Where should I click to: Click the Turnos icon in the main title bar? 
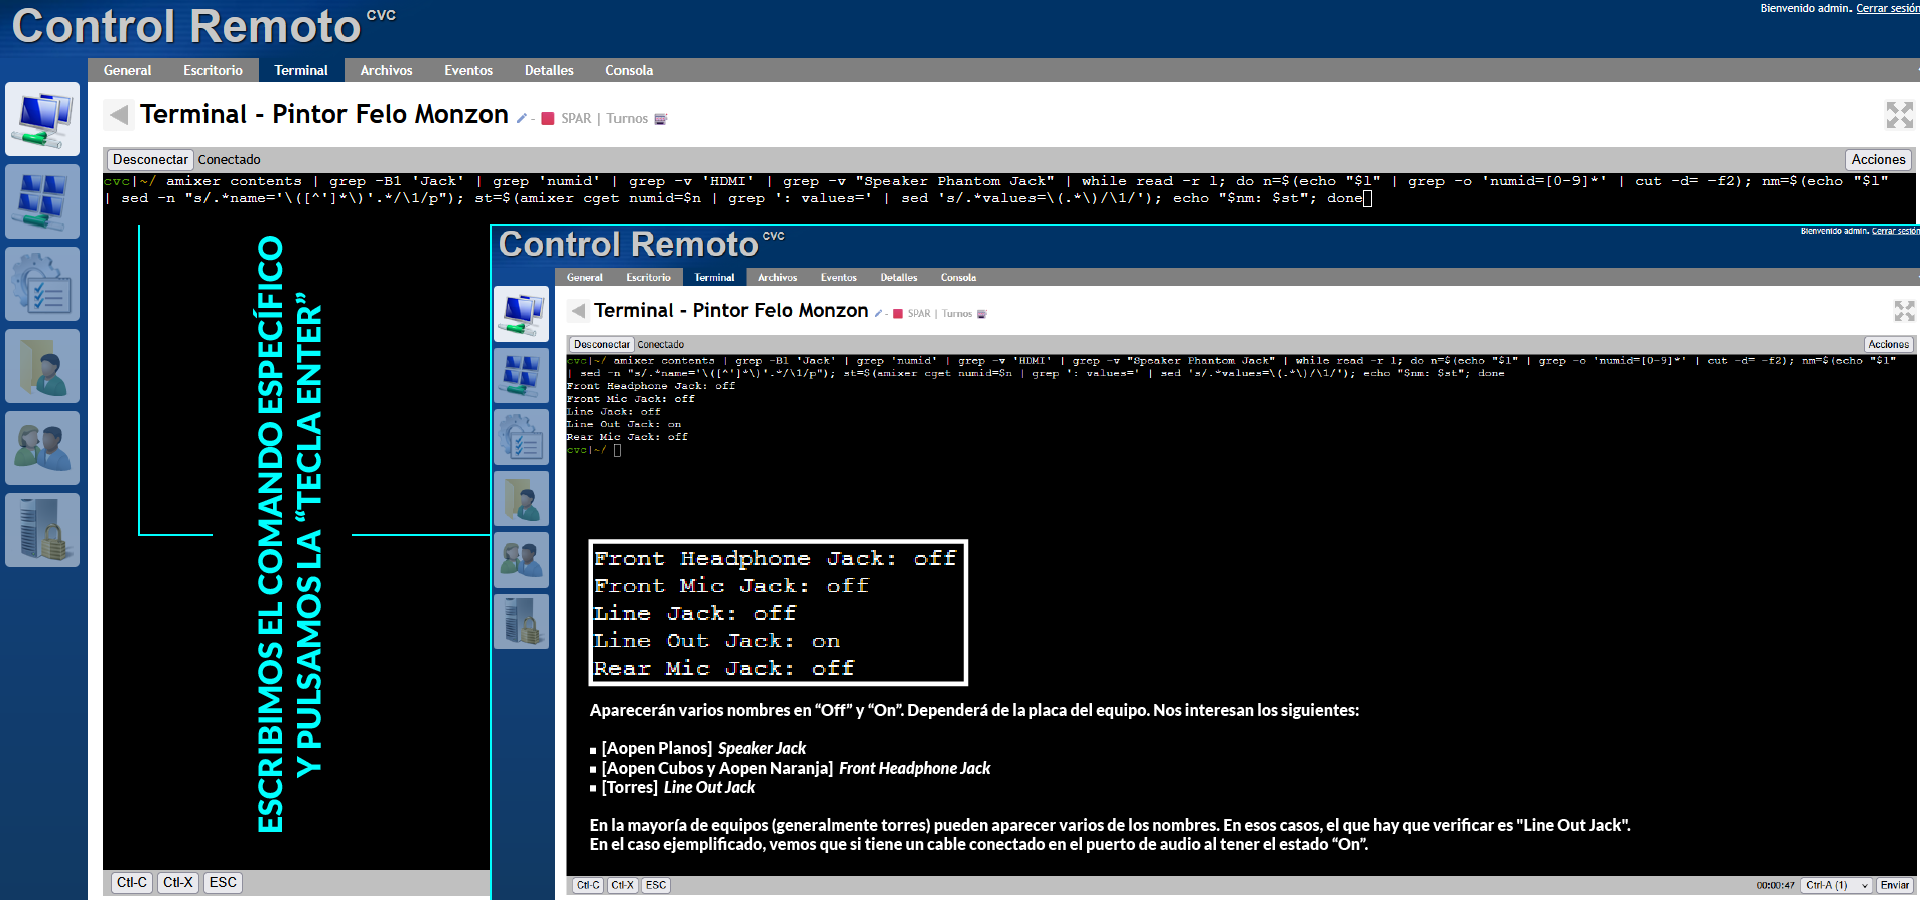(x=660, y=119)
